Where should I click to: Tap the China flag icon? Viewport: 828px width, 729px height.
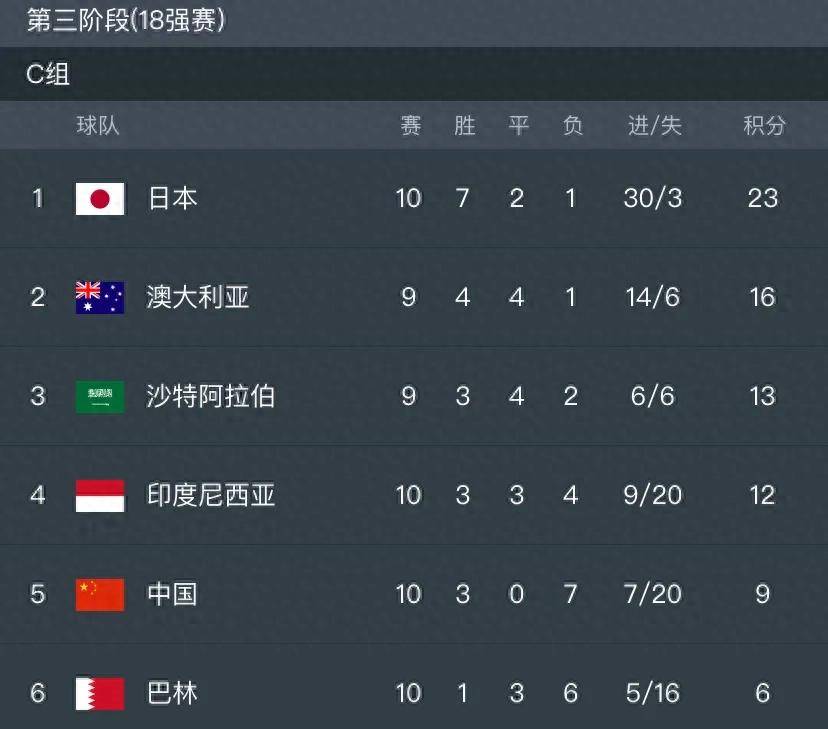(x=100, y=594)
